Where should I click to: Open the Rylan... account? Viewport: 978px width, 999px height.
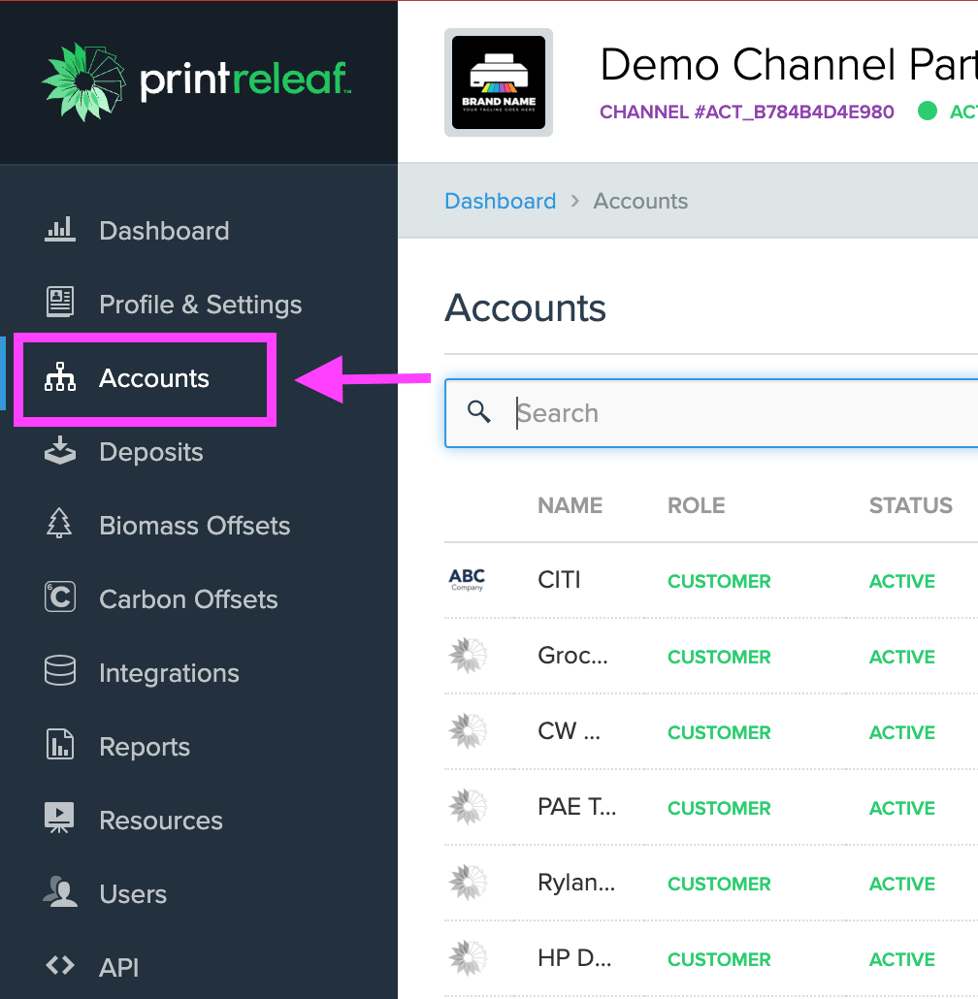click(576, 882)
